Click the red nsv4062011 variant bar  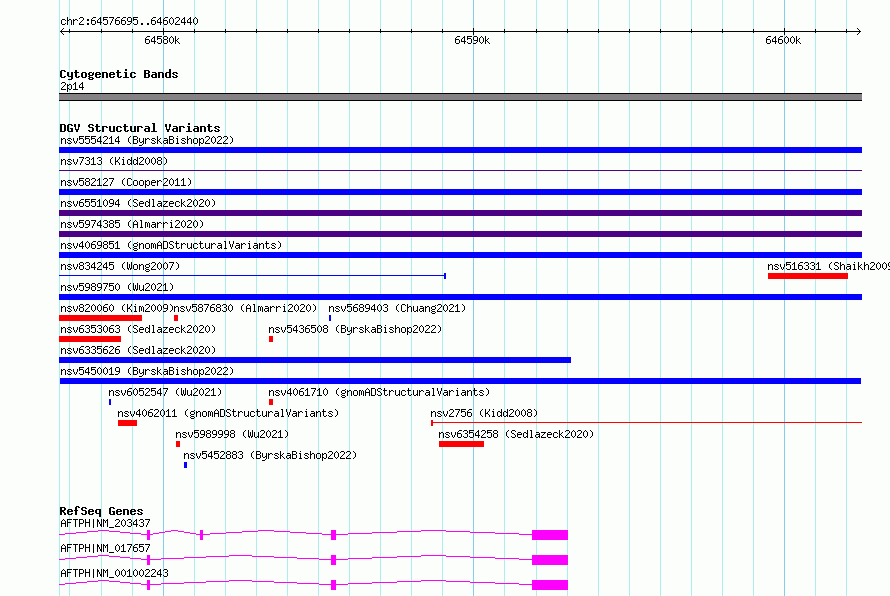click(x=127, y=423)
